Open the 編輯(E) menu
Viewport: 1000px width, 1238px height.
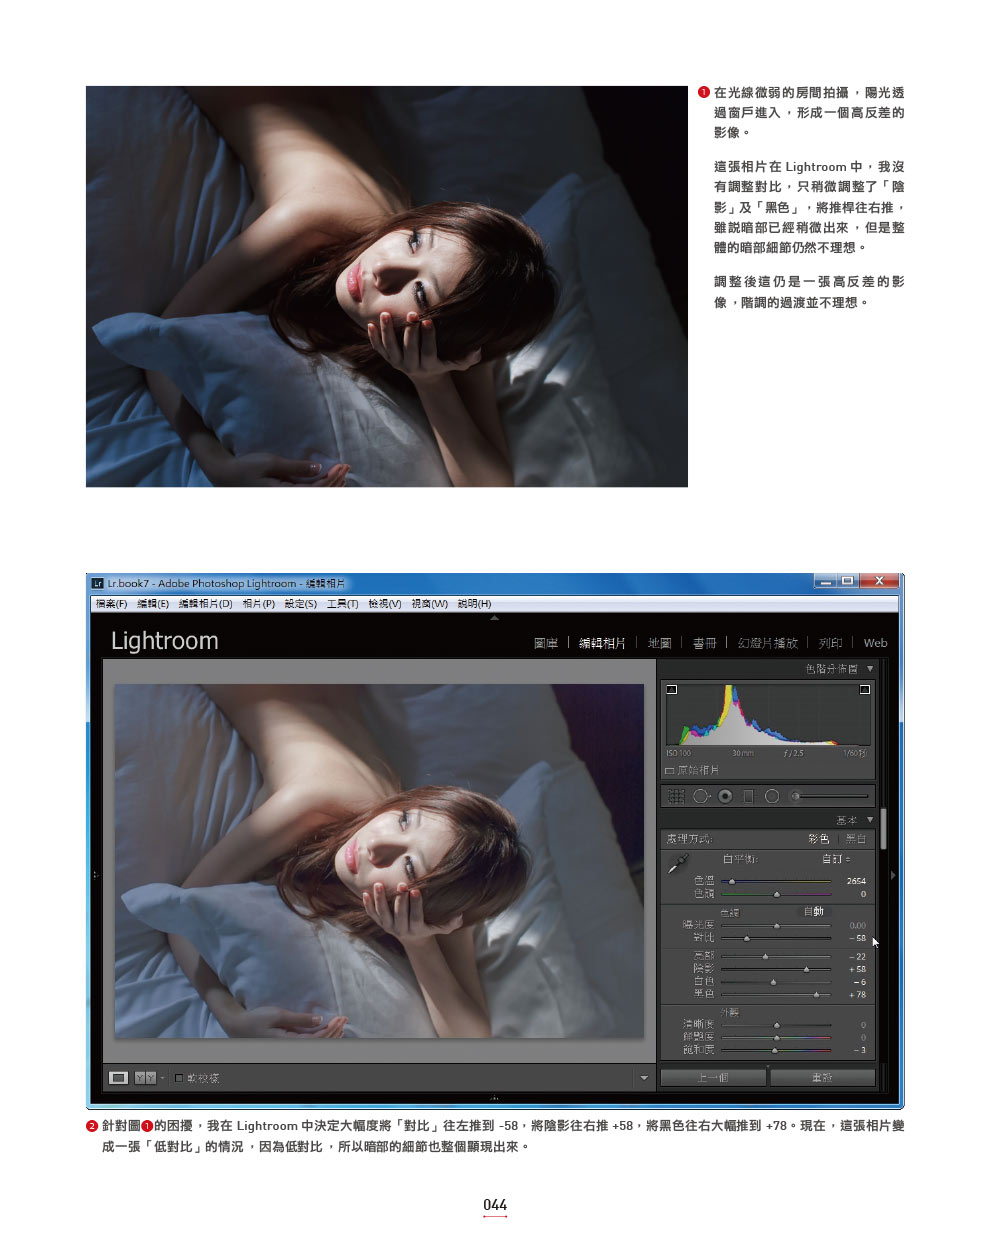click(153, 604)
